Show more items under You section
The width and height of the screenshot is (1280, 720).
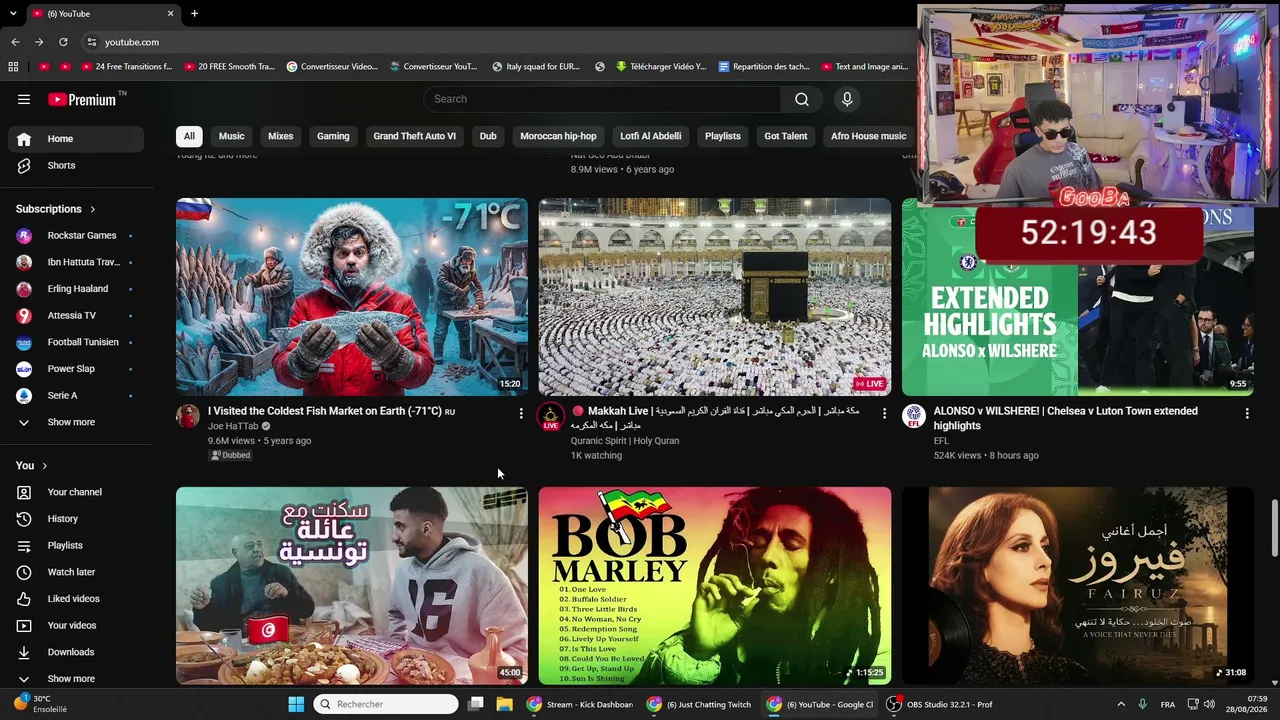click(x=76, y=679)
